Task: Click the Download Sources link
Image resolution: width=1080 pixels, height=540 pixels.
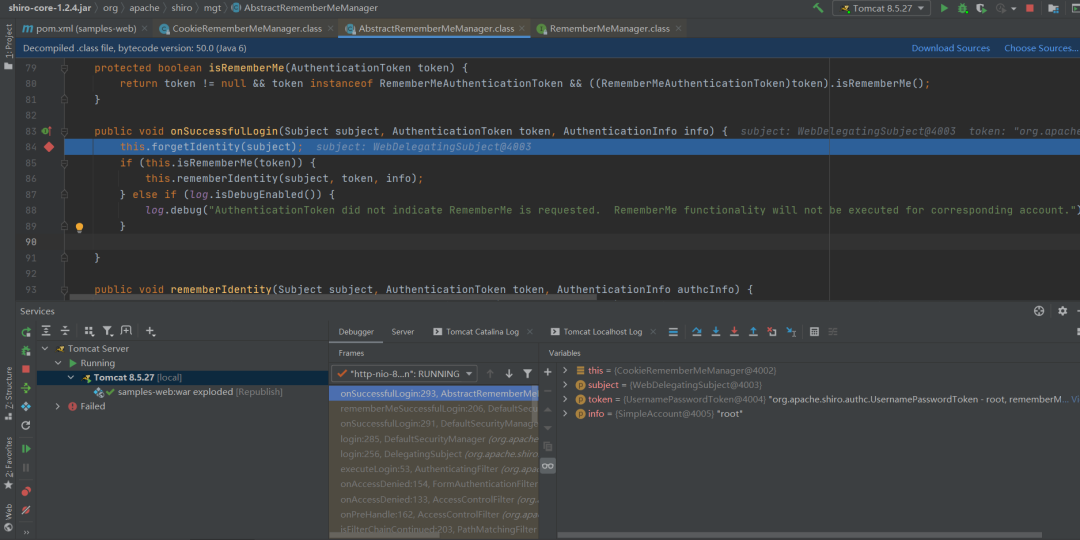Action: (951, 48)
